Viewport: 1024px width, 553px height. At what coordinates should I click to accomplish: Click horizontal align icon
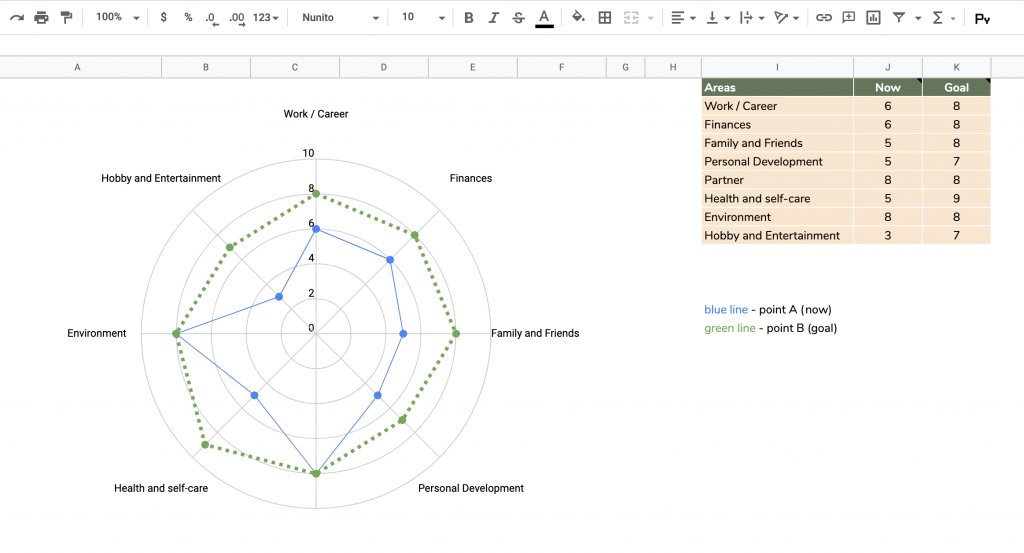678,18
